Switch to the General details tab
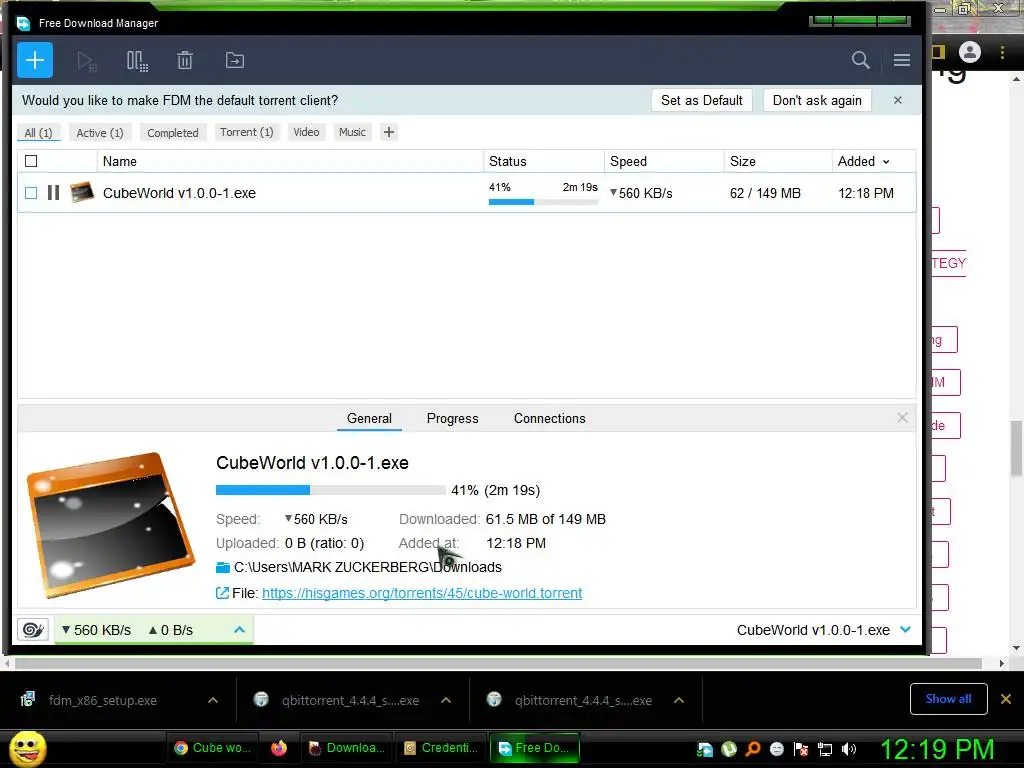The width and height of the screenshot is (1024, 768). coord(369,419)
